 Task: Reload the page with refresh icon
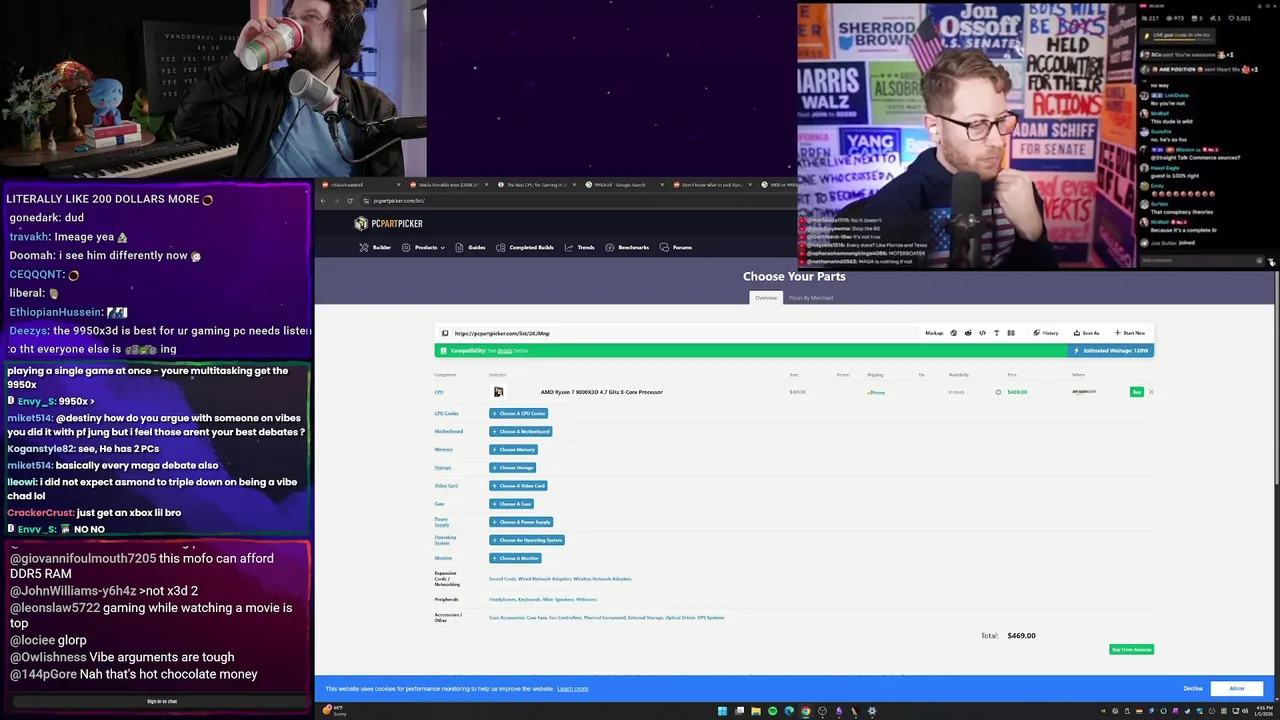(x=350, y=201)
